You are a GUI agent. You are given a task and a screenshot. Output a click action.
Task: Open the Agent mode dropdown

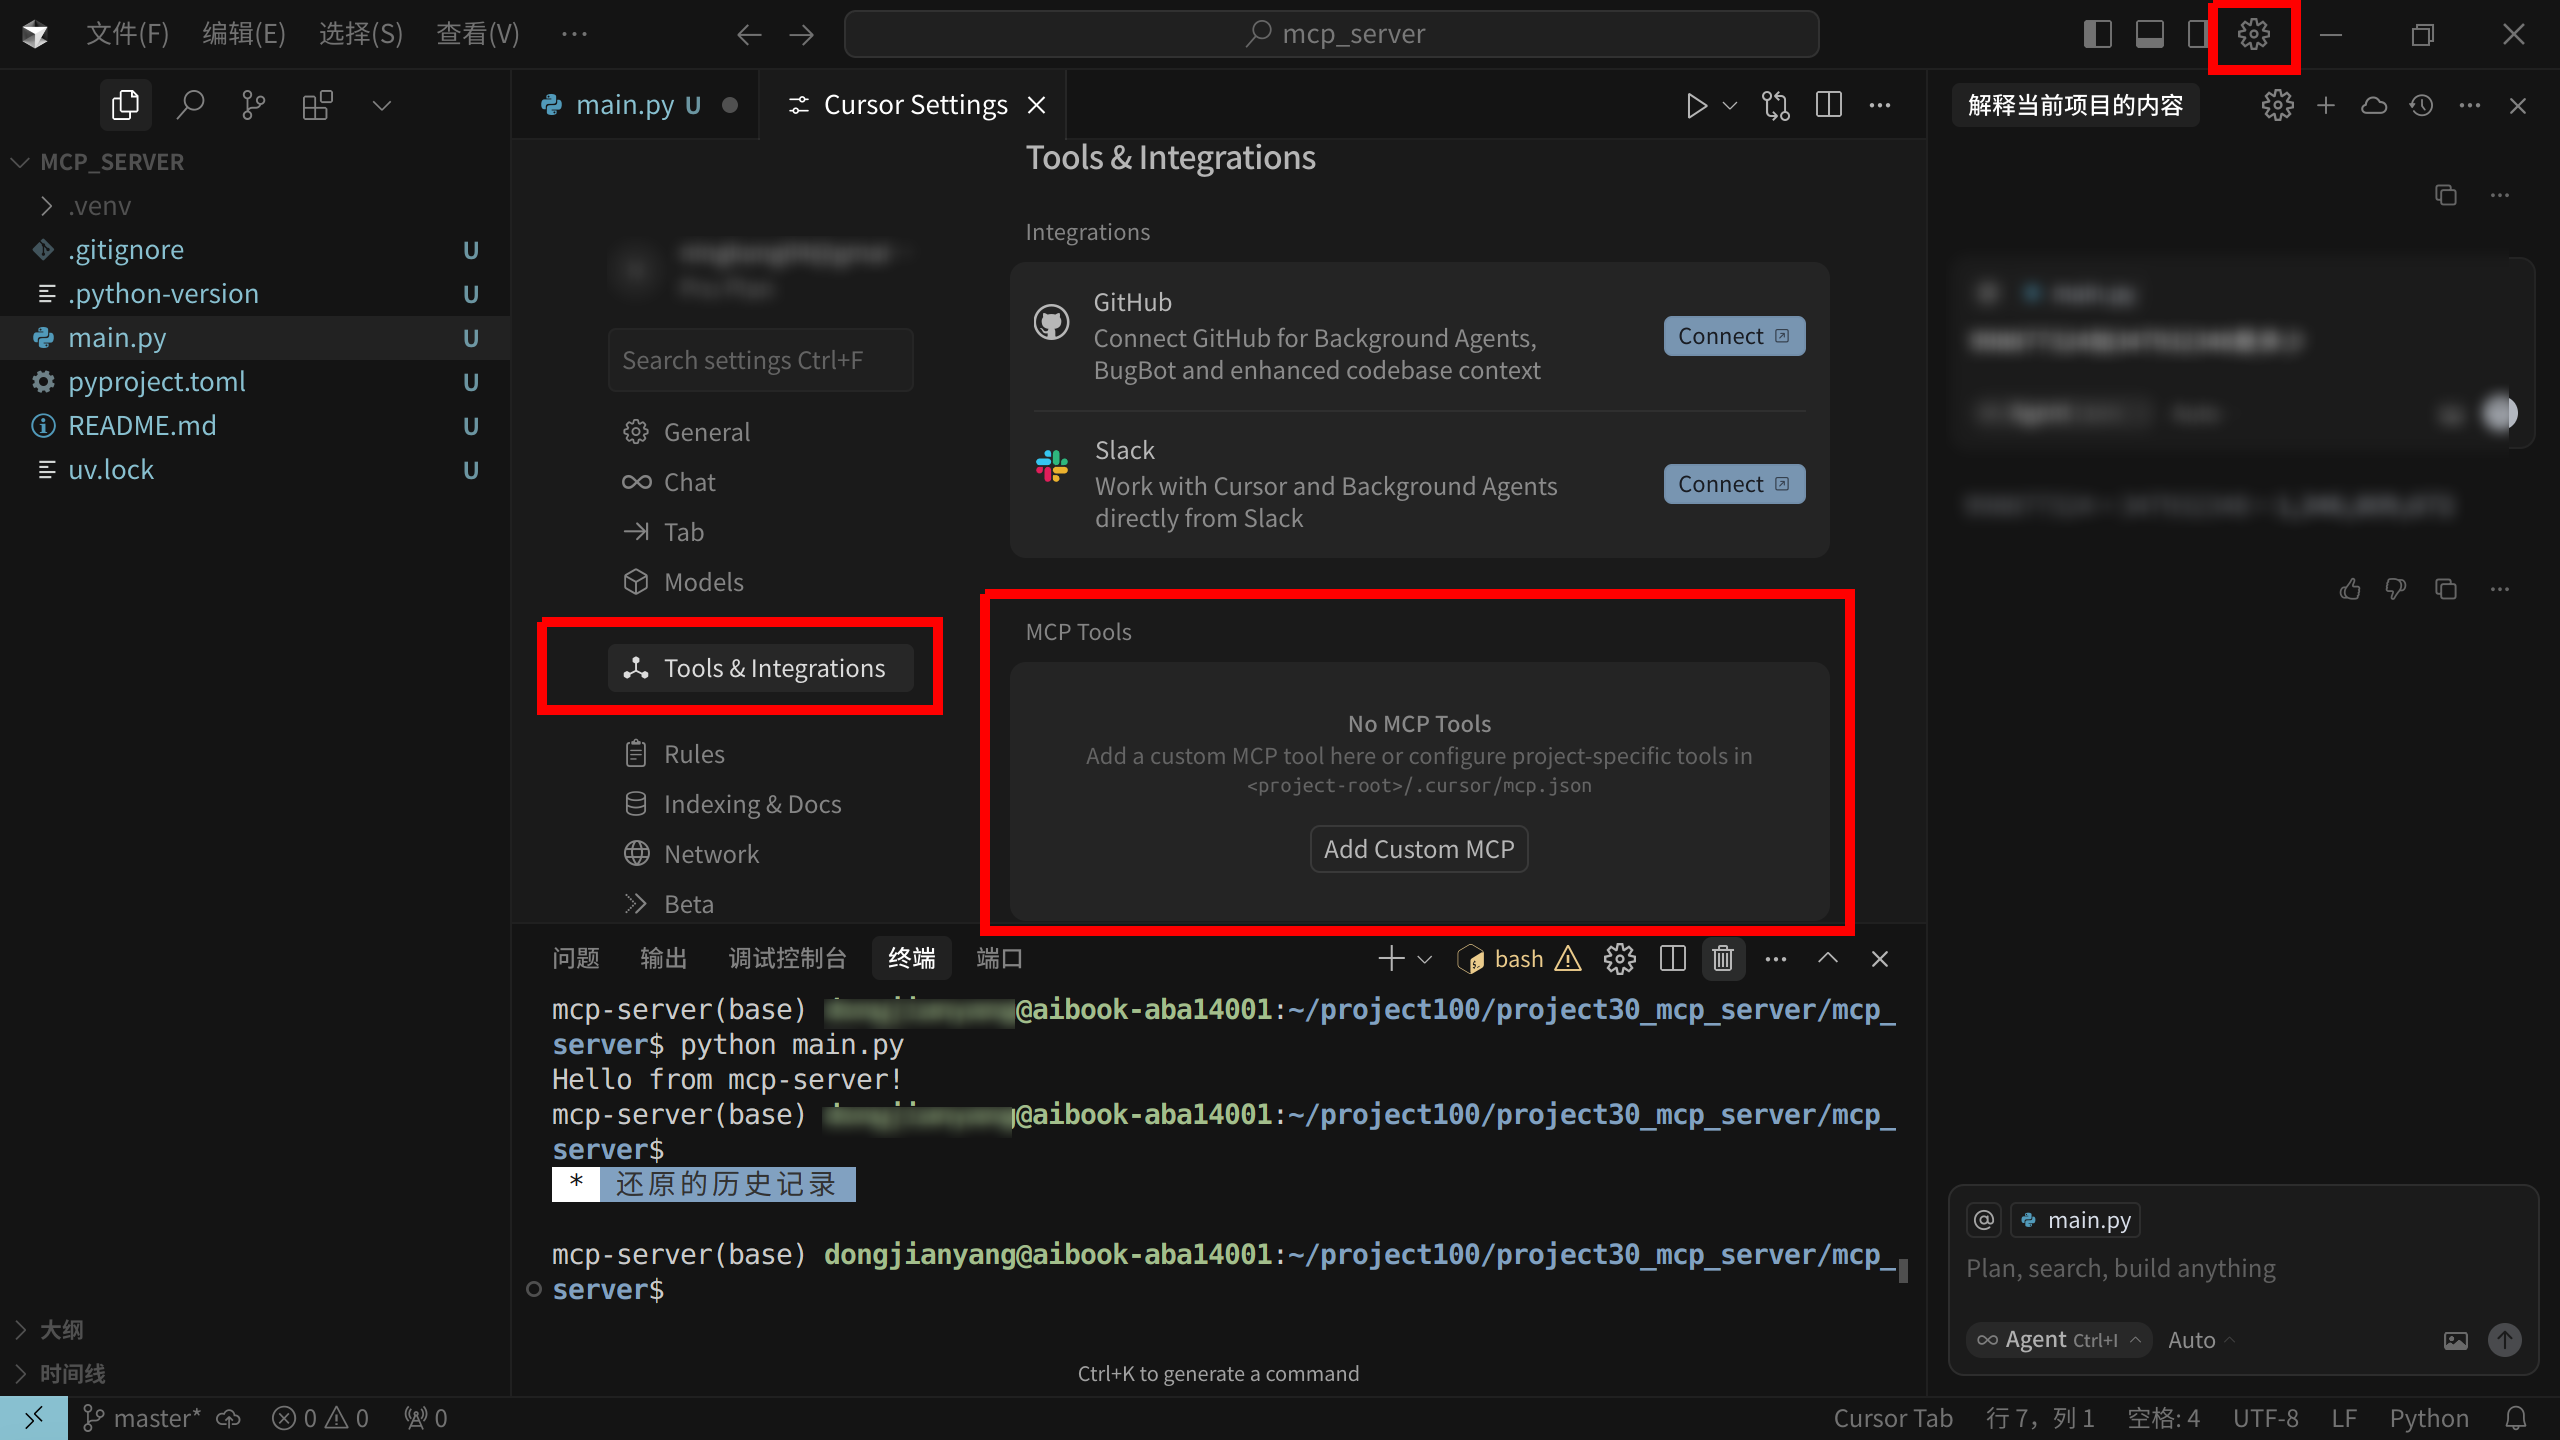2060,1340
